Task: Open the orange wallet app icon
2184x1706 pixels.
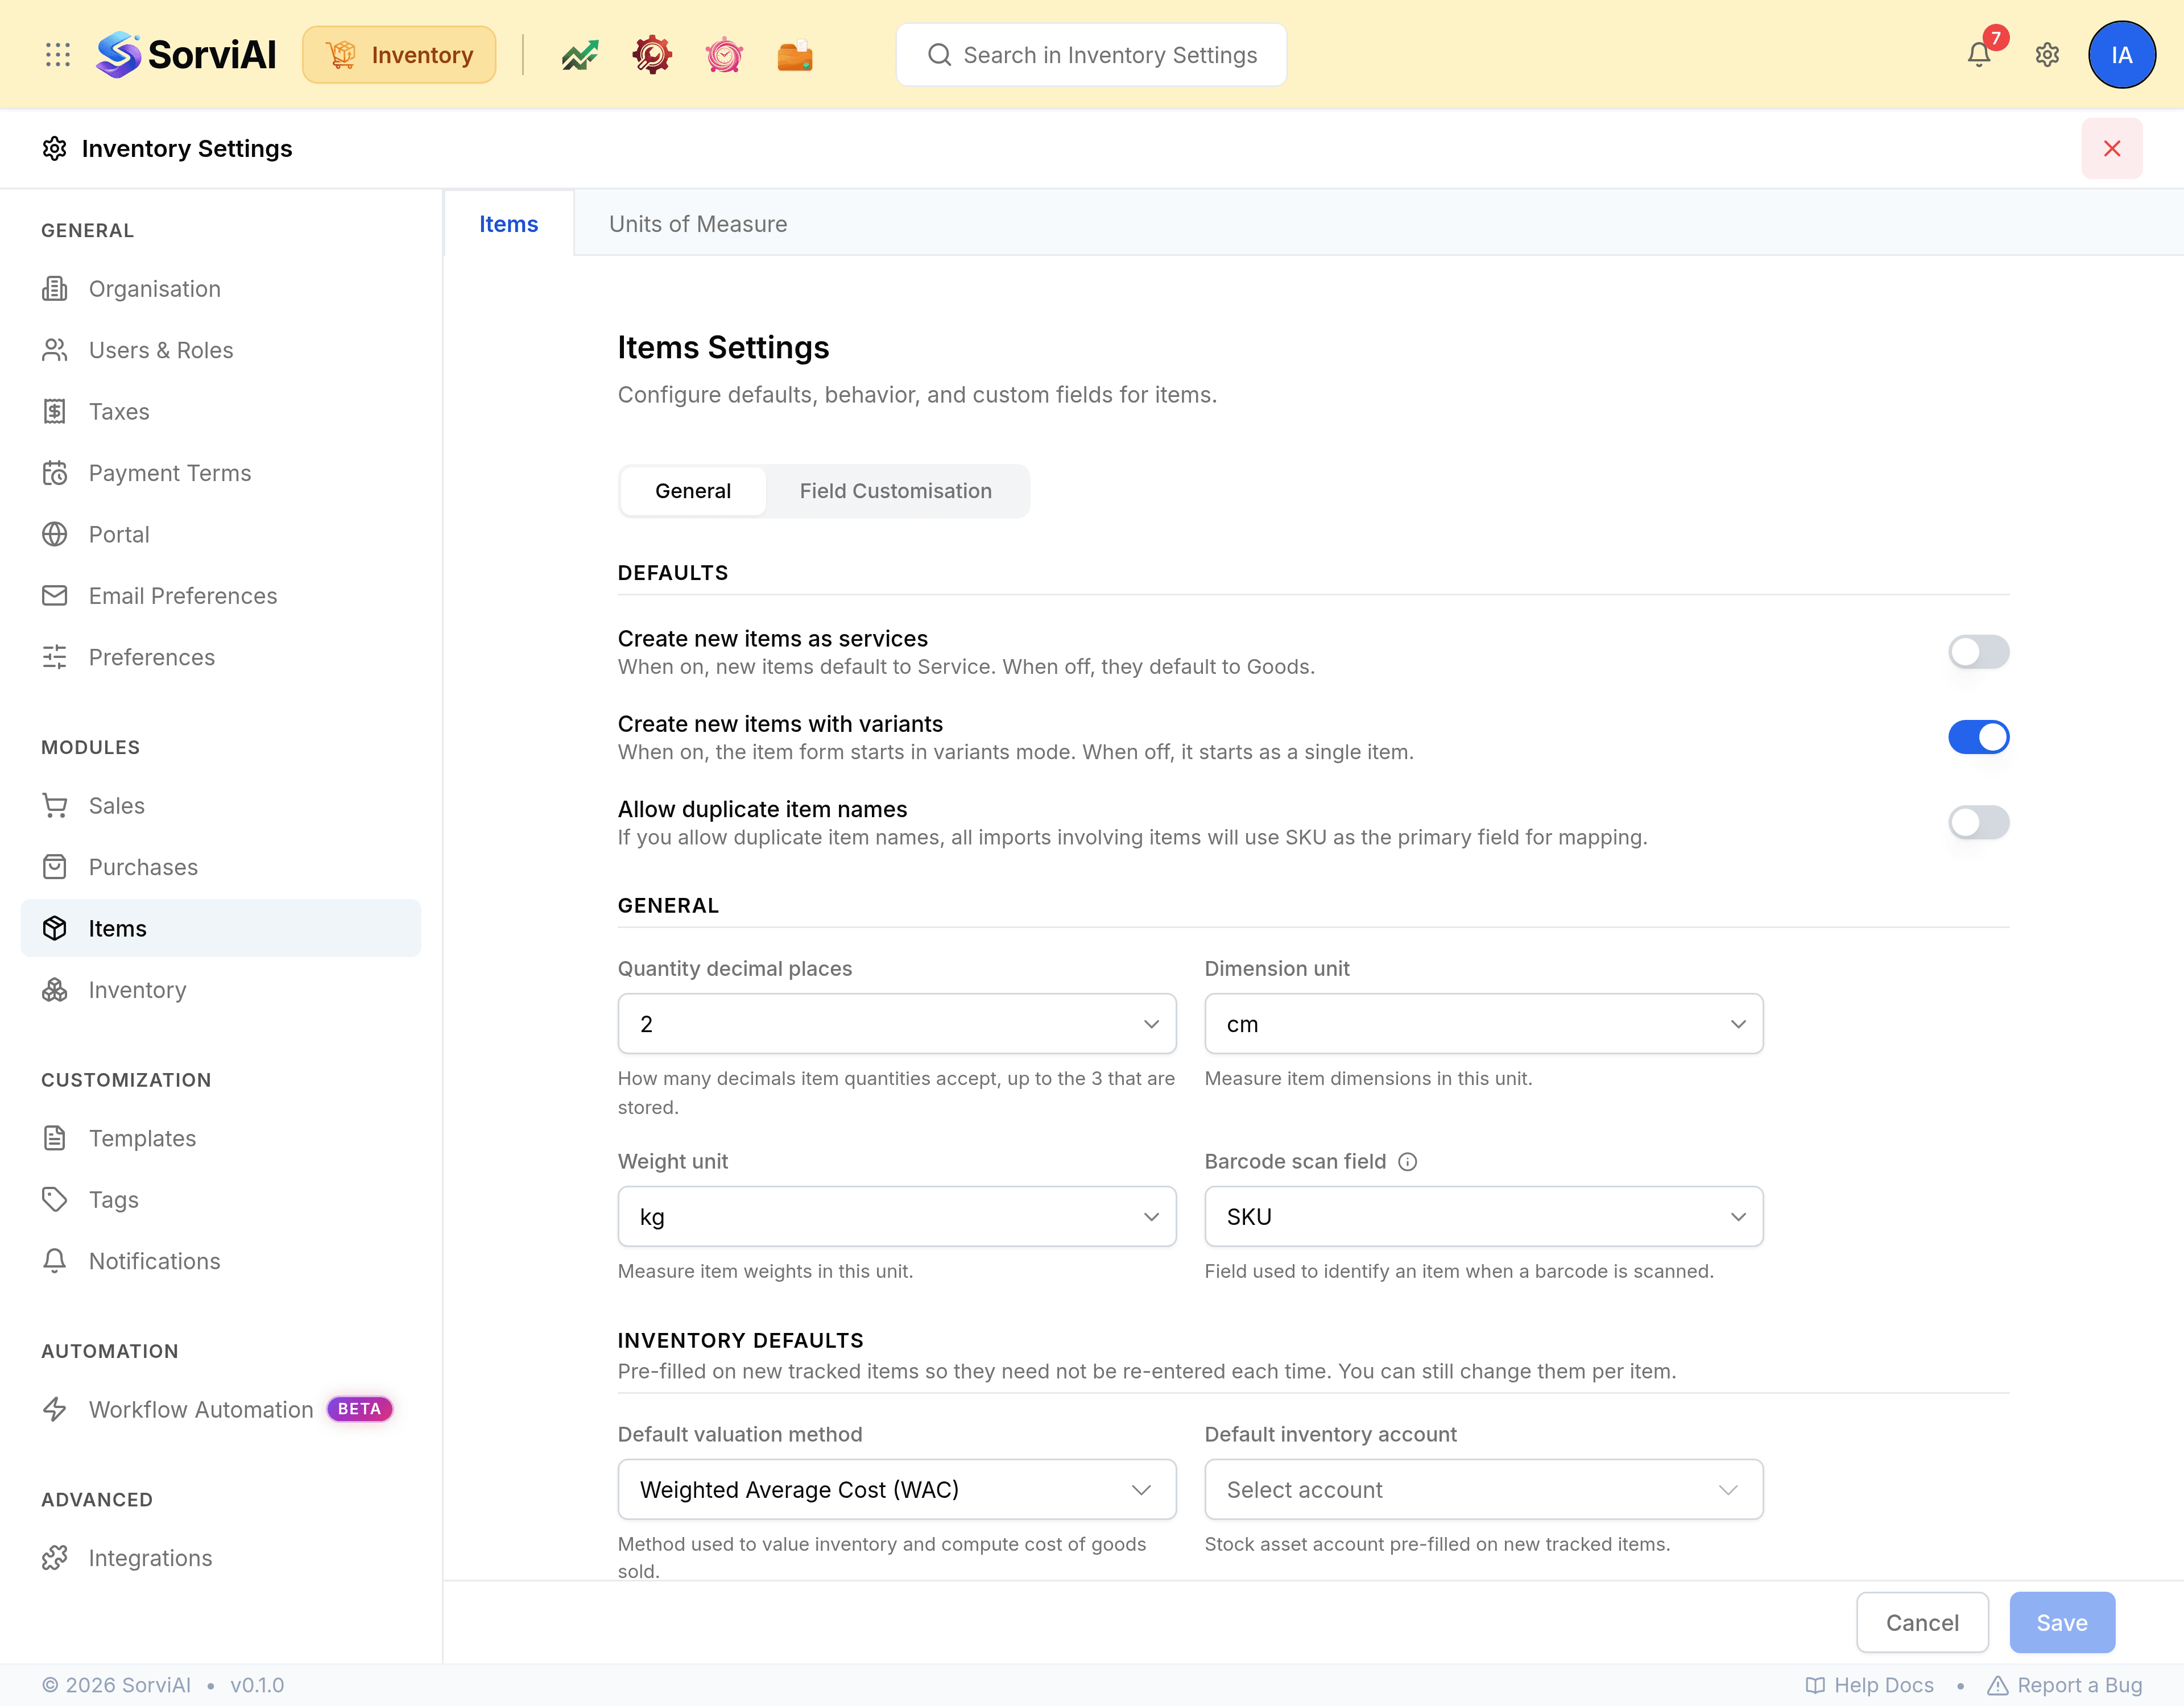Action: (796, 55)
